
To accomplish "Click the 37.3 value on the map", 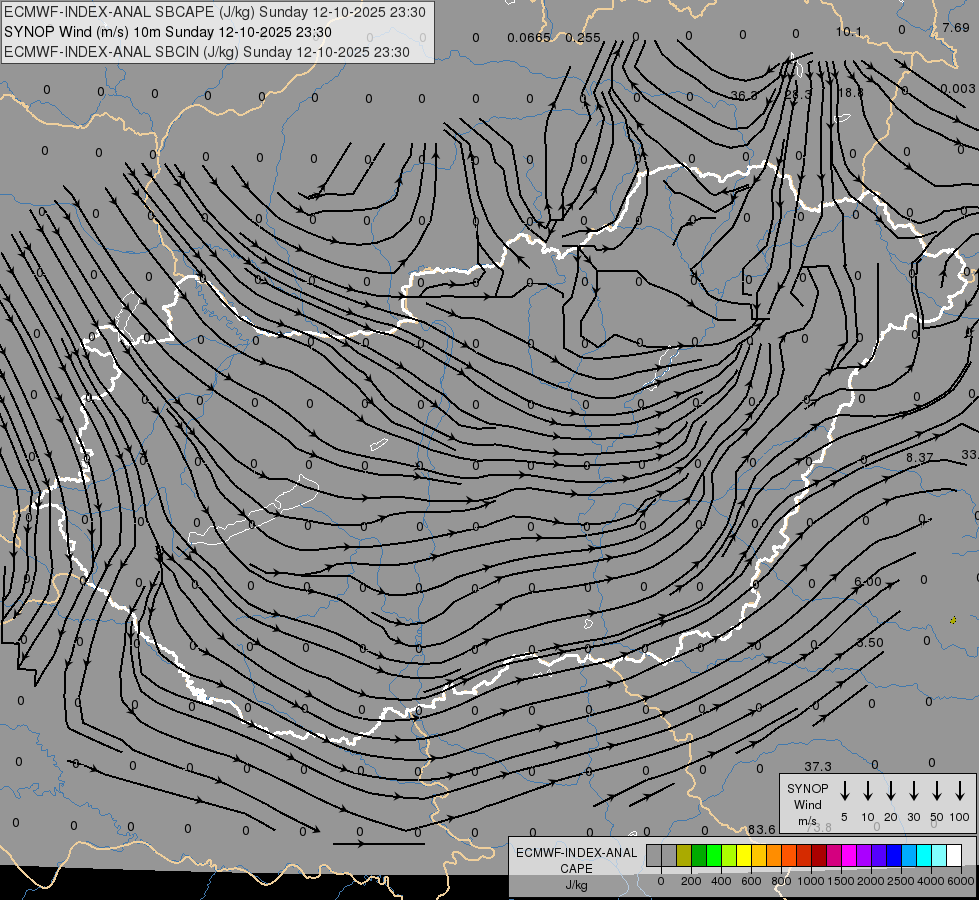I will click(x=818, y=766).
